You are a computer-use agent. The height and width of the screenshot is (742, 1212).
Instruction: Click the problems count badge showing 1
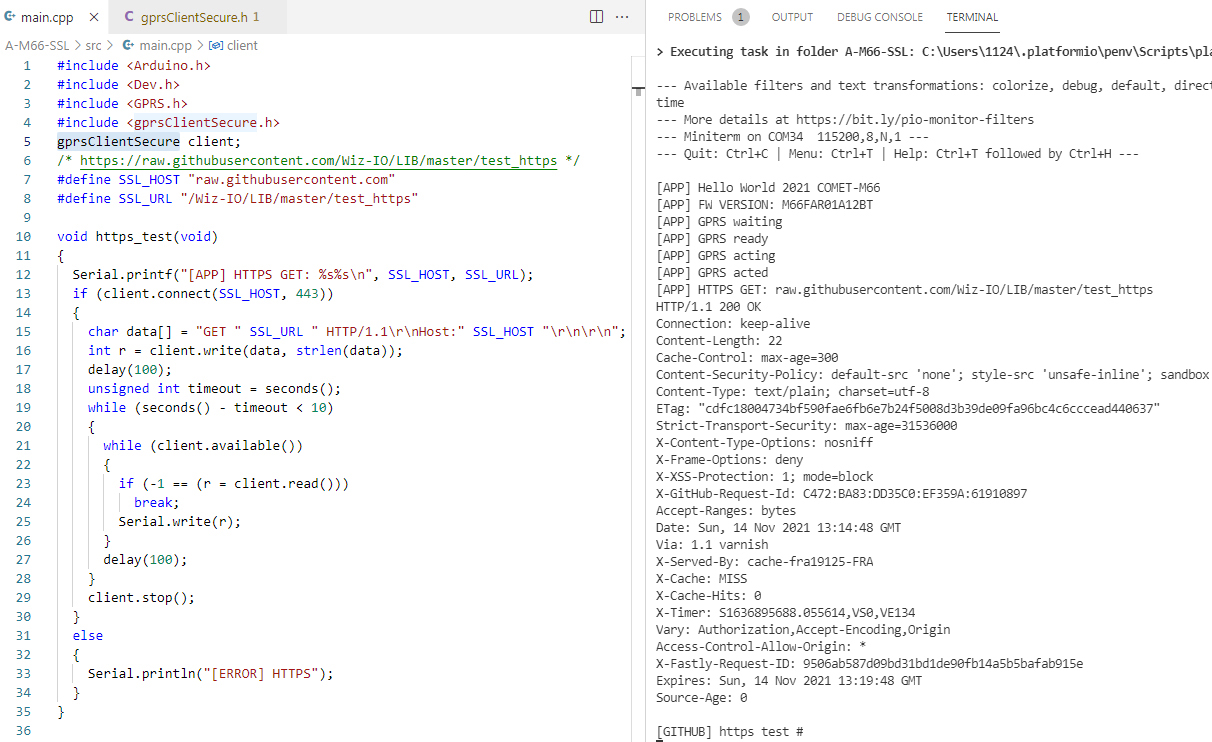(x=741, y=17)
